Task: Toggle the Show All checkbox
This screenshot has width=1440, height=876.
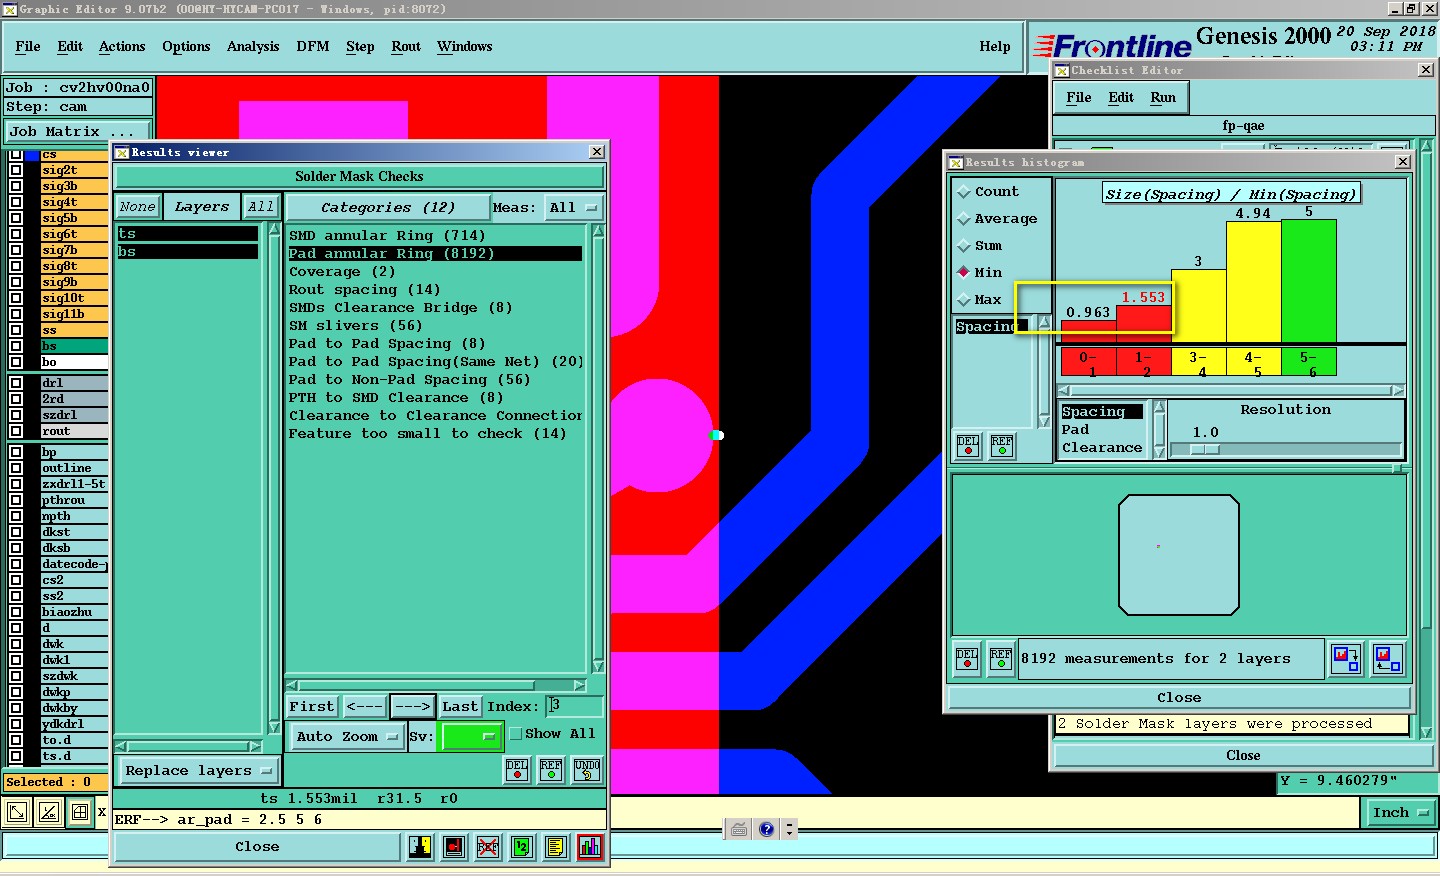Action: 516,734
